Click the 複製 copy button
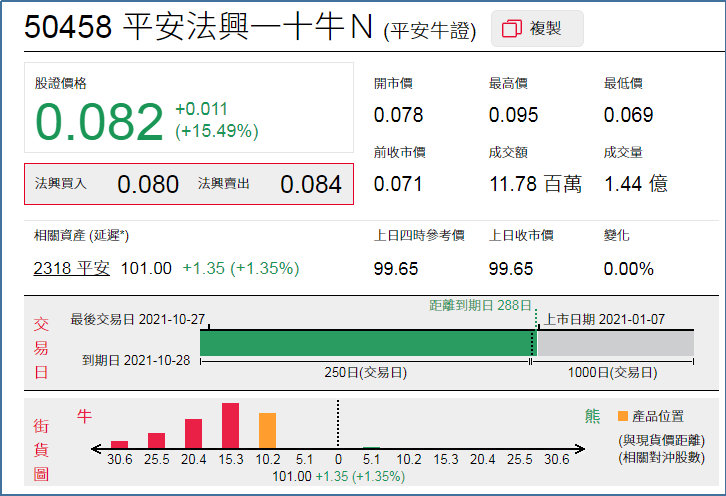726x496 pixels. [x=537, y=29]
